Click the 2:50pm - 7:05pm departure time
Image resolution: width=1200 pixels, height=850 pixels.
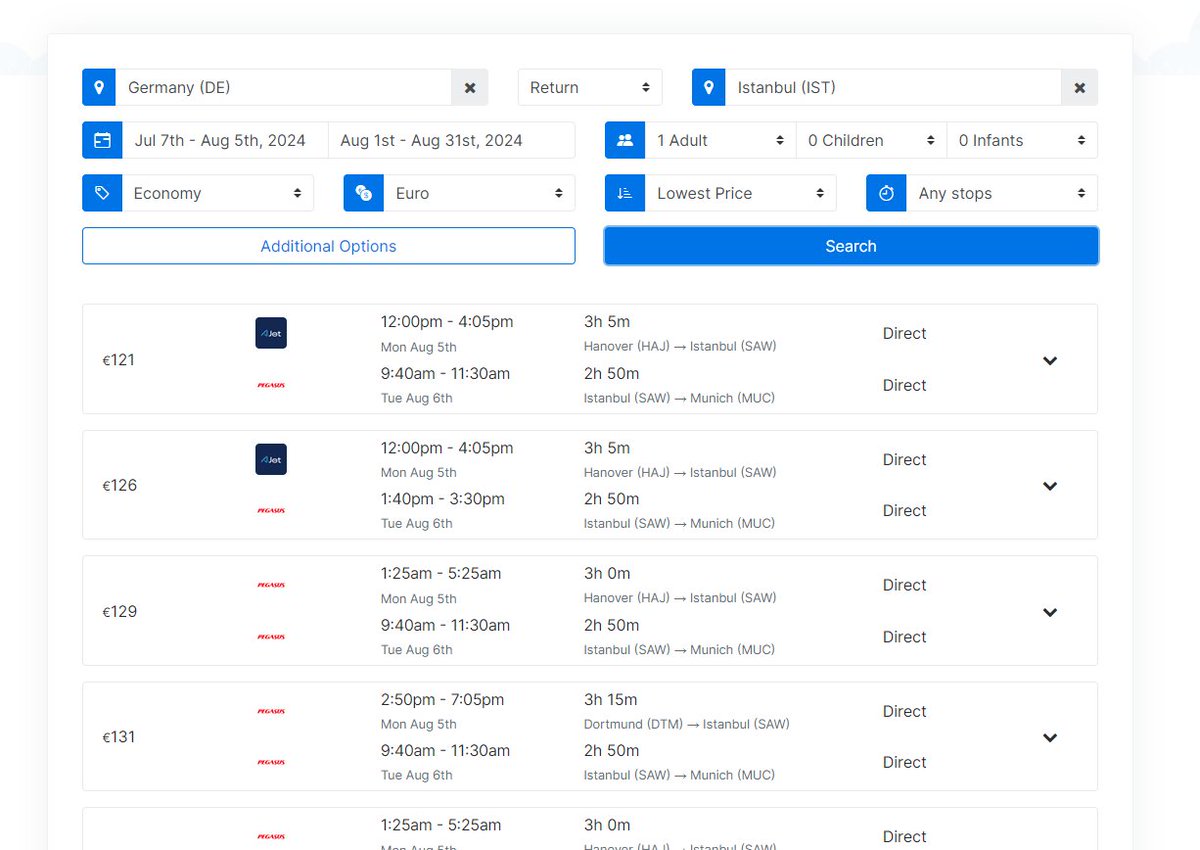443,700
